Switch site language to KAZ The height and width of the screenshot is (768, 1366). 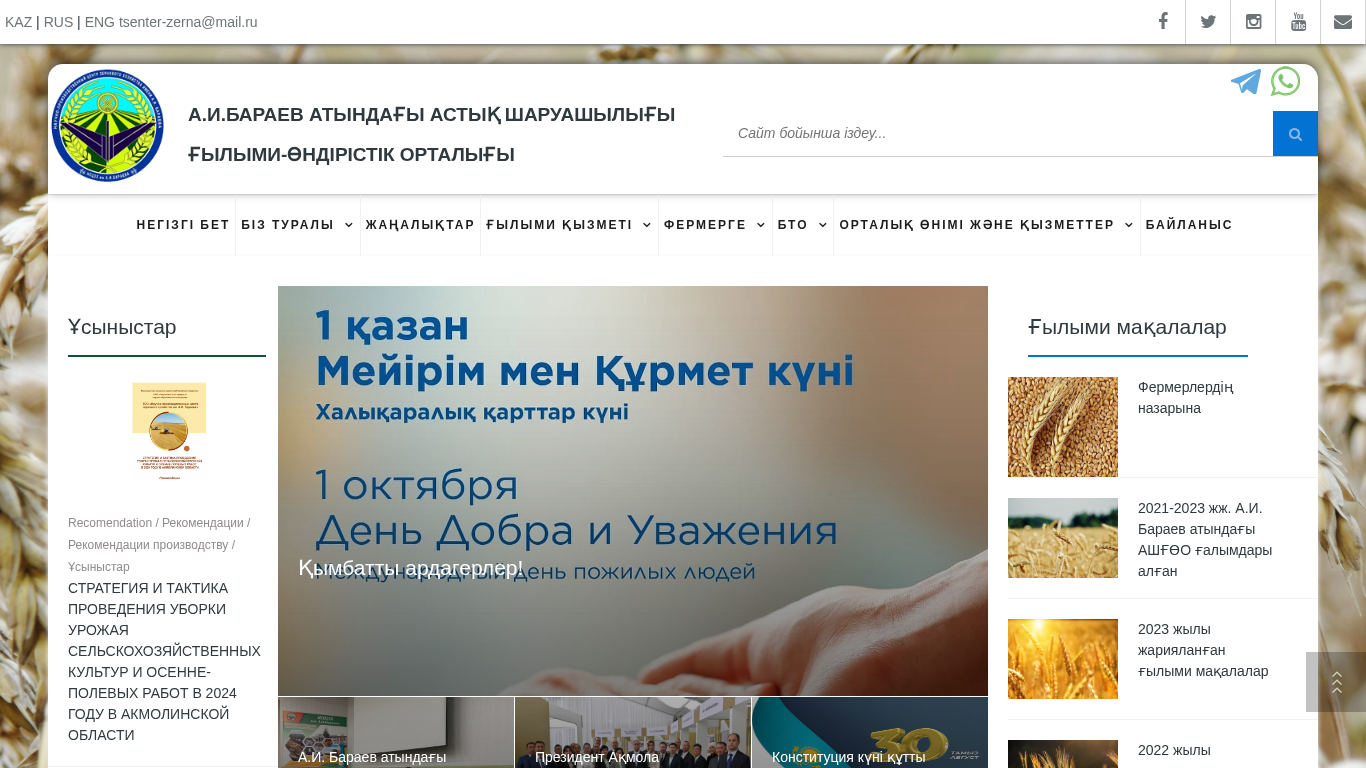pyautogui.click(x=18, y=22)
